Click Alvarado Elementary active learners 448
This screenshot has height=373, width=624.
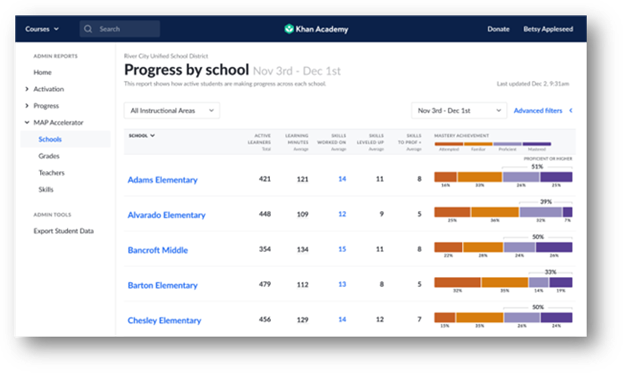coord(265,214)
